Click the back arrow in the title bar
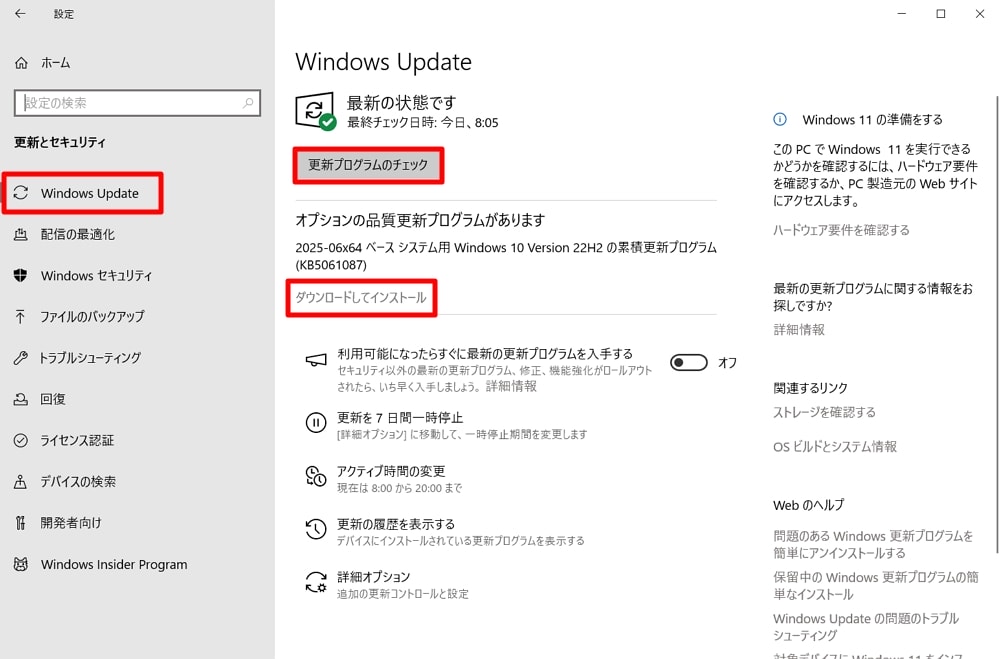Viewport: 1000px width, 659px height. (20, 13)
